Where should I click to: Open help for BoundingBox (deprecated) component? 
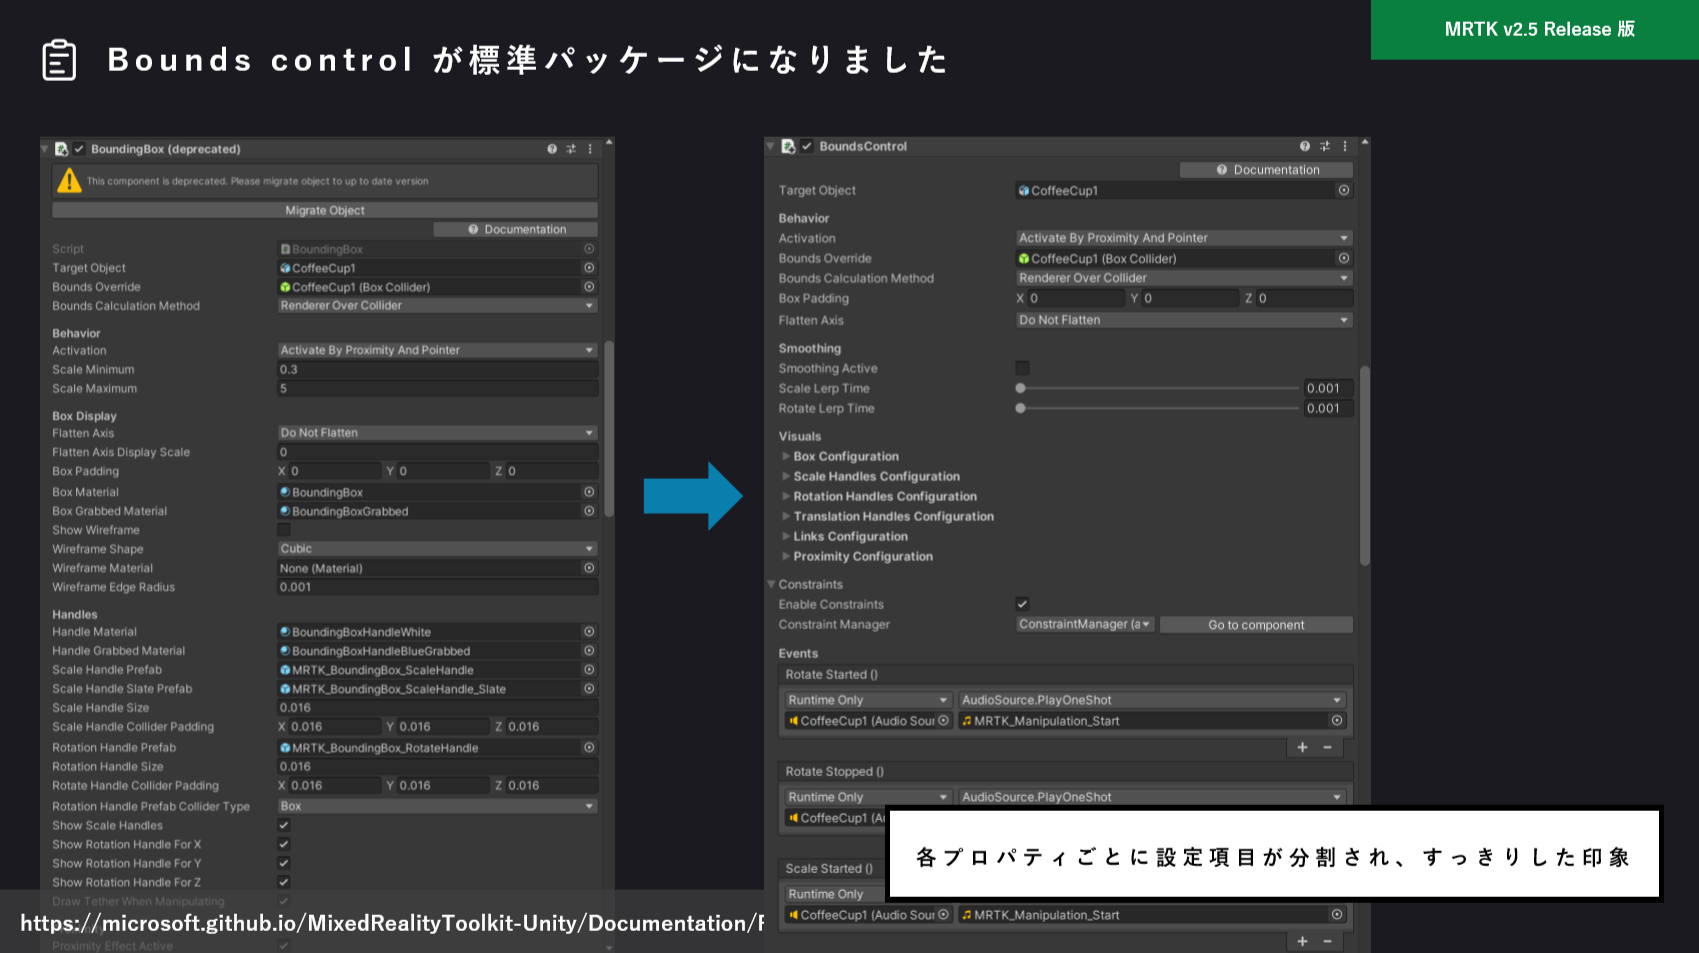tap(552, 149)
